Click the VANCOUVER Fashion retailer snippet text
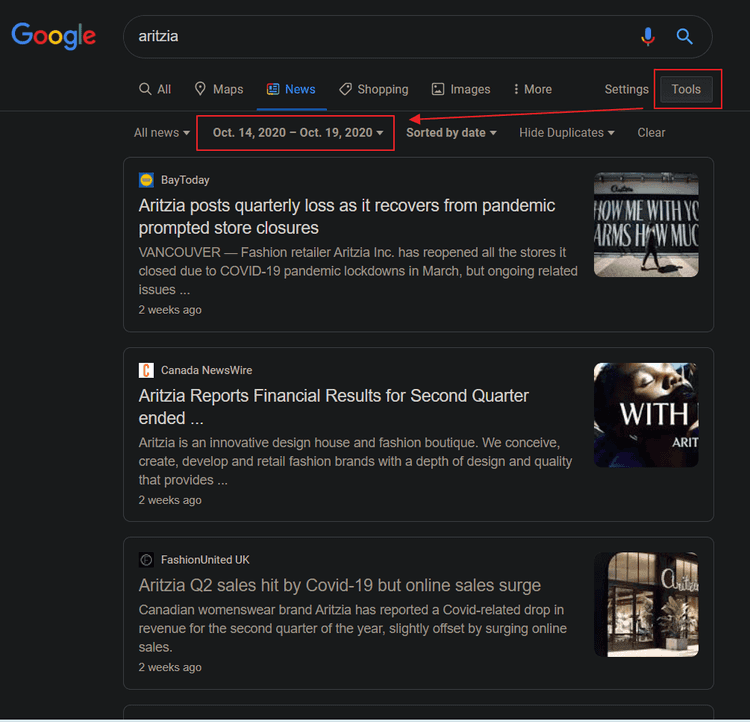750x722 pixels. 358,271
